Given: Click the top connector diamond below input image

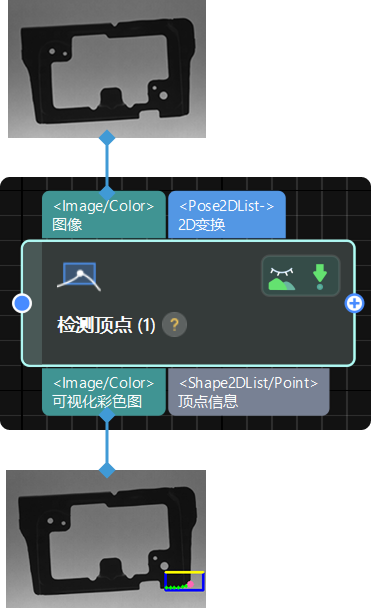Looking at the screenshot, I should [x=107, y=138].
